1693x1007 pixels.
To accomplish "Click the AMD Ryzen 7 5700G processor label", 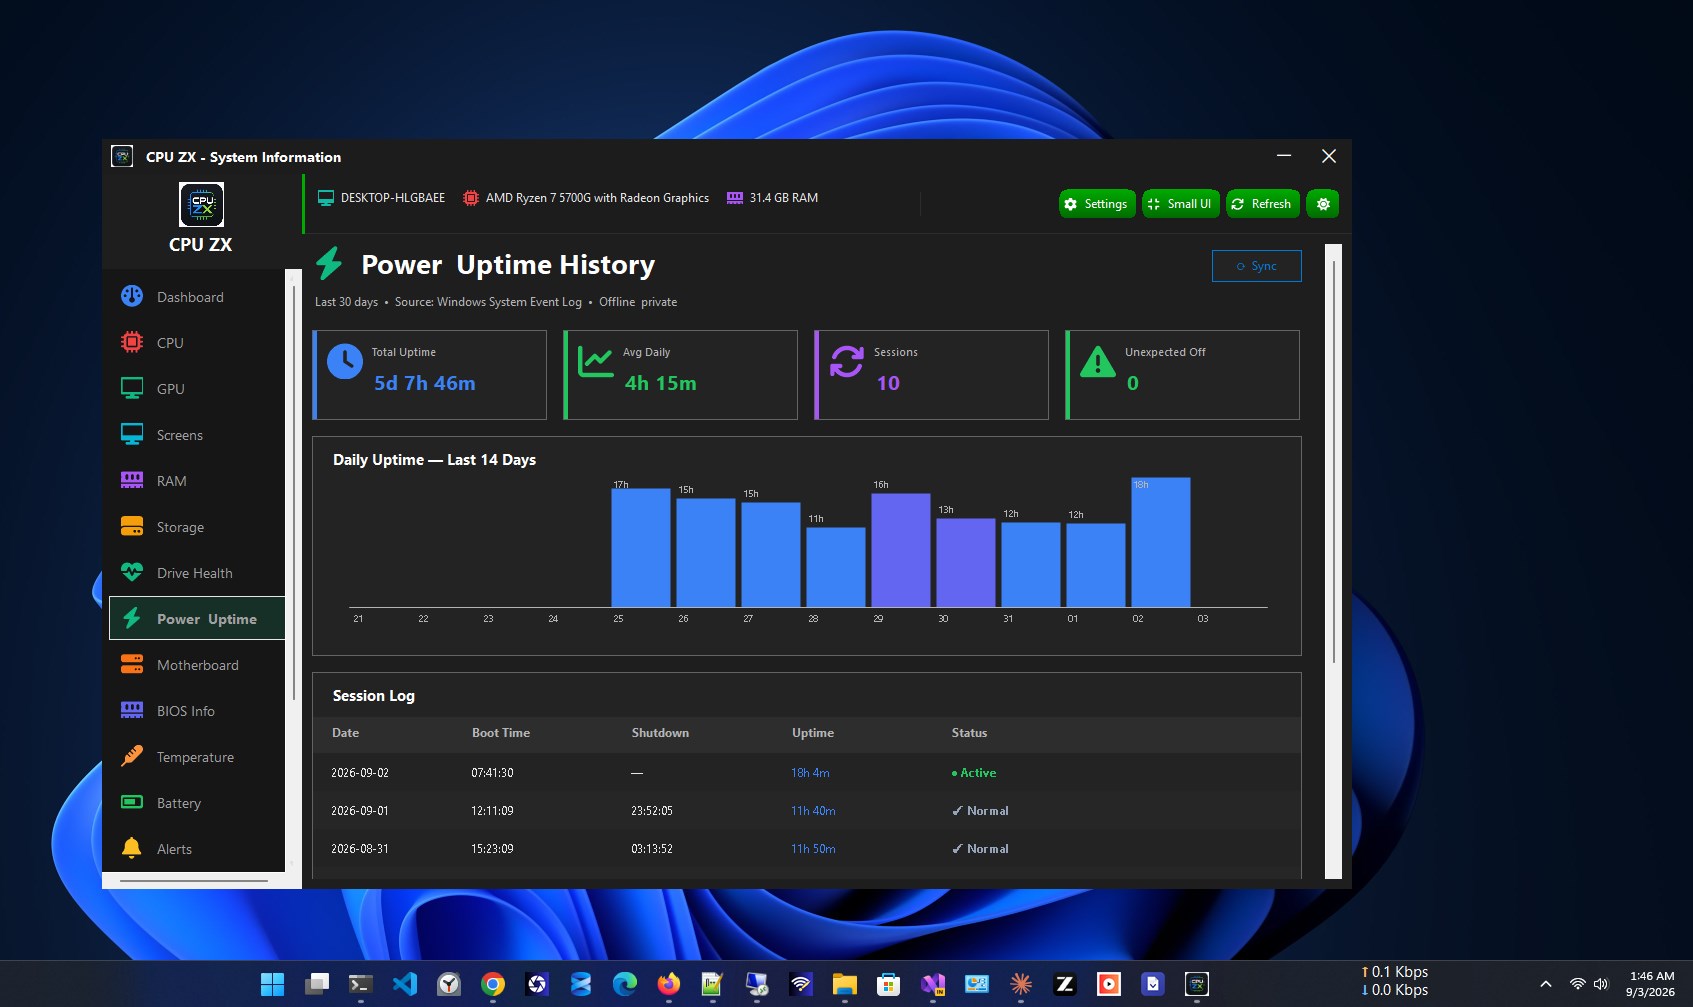I will click(x=597, y=198).
